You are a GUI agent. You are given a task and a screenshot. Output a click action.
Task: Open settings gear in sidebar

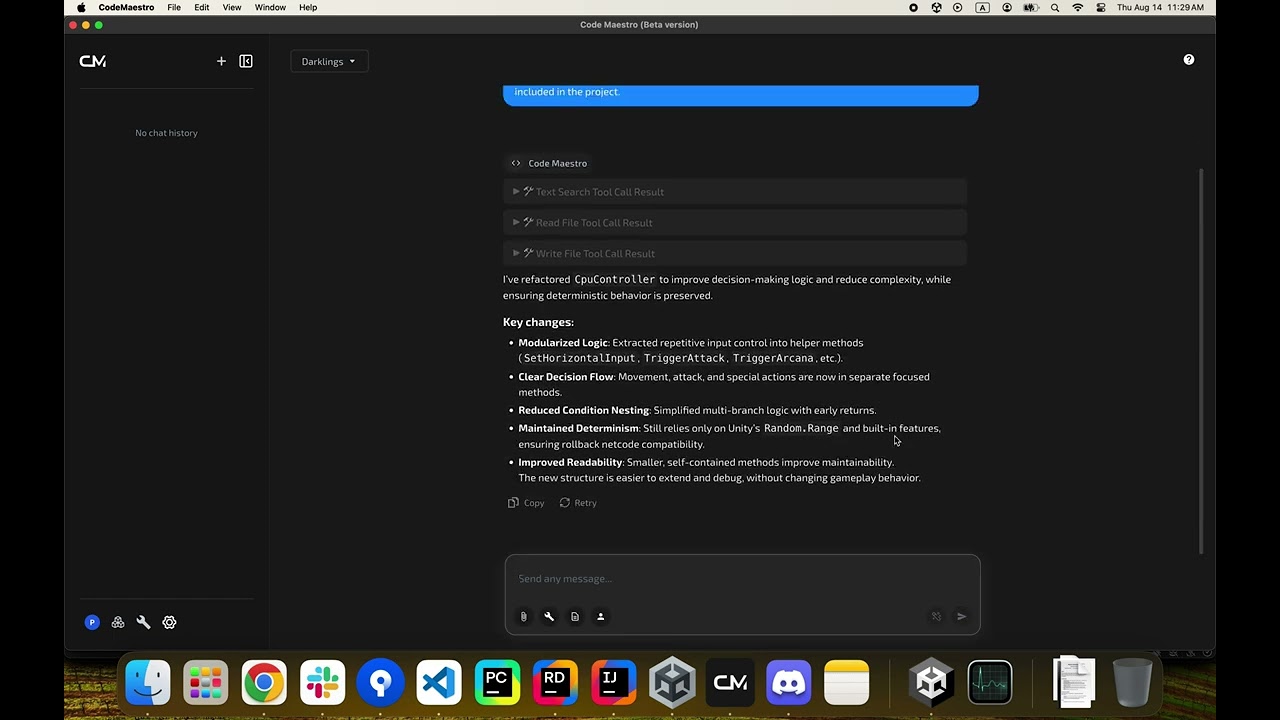click(x=169, y=622)
